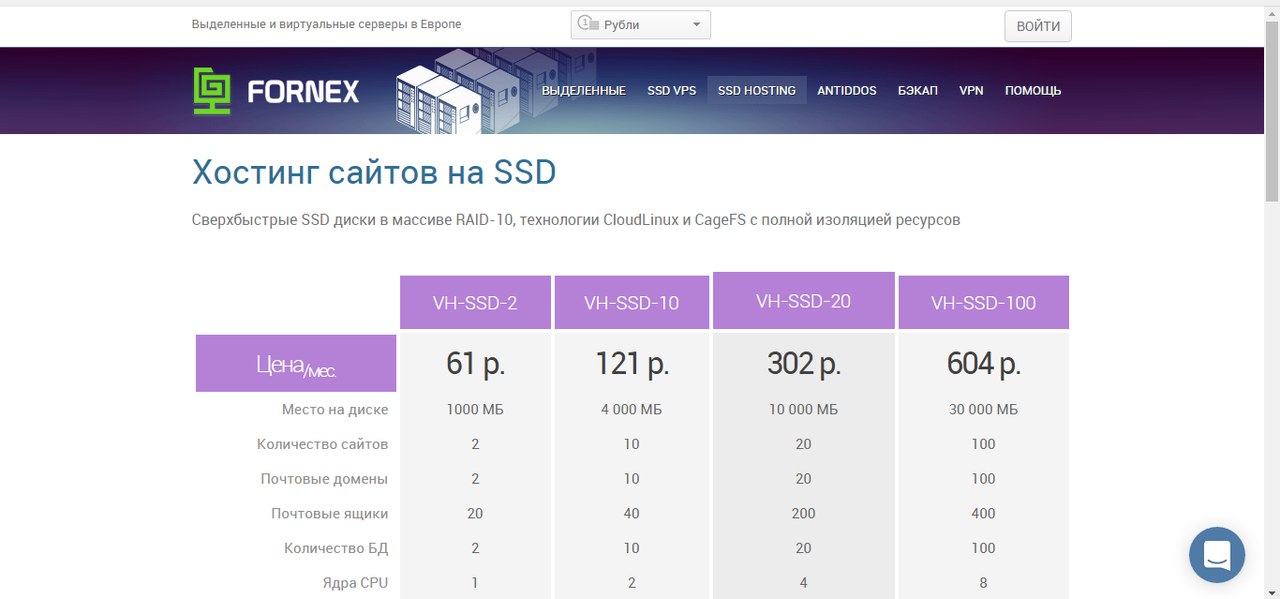The width and height of the screenshot is (1280, 599).
Task: Choose the VH-SSD-10 plan header
Action: (x=631, y=302)
